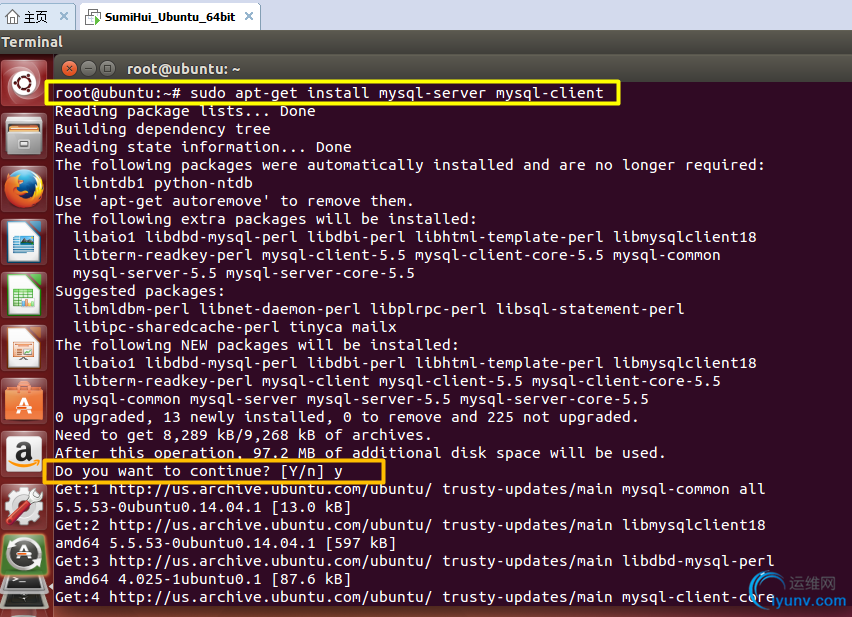This screenshot has height=617, width=852.
Task: Click 'The following NEW packages will be installed' line
Action: coord(257,345)
